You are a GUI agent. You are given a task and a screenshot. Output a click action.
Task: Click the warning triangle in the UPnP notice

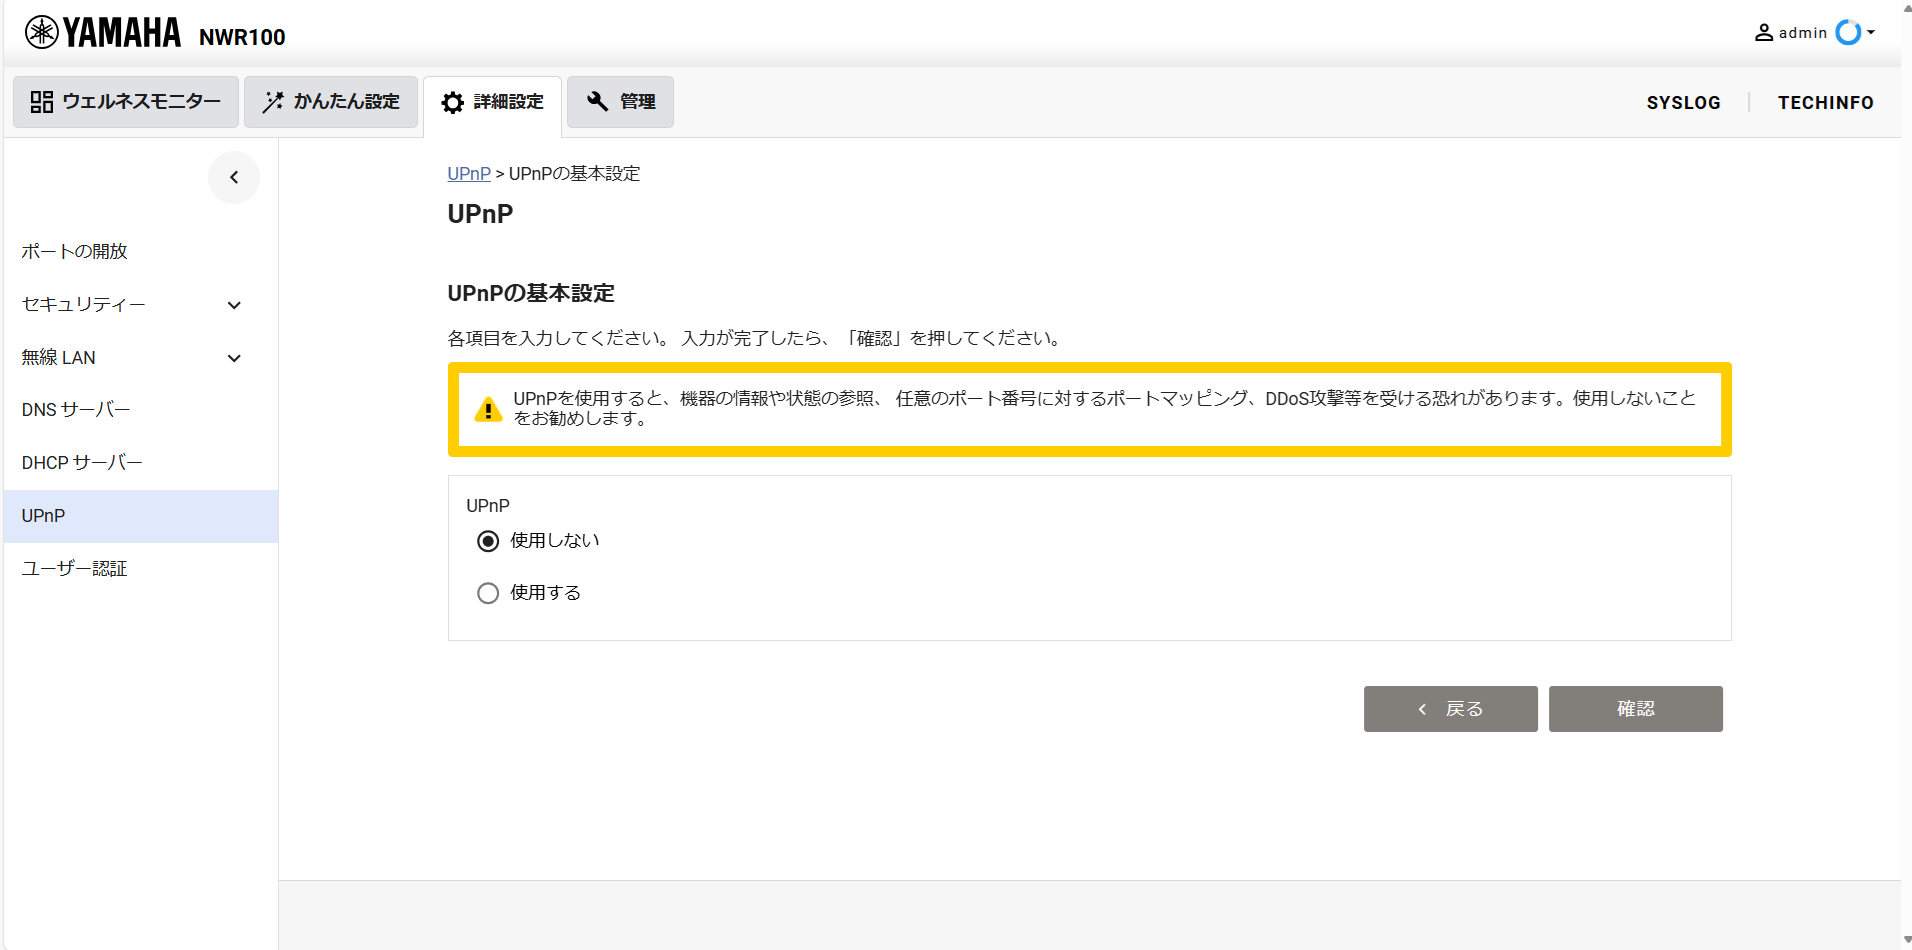[x=487, y=408]
